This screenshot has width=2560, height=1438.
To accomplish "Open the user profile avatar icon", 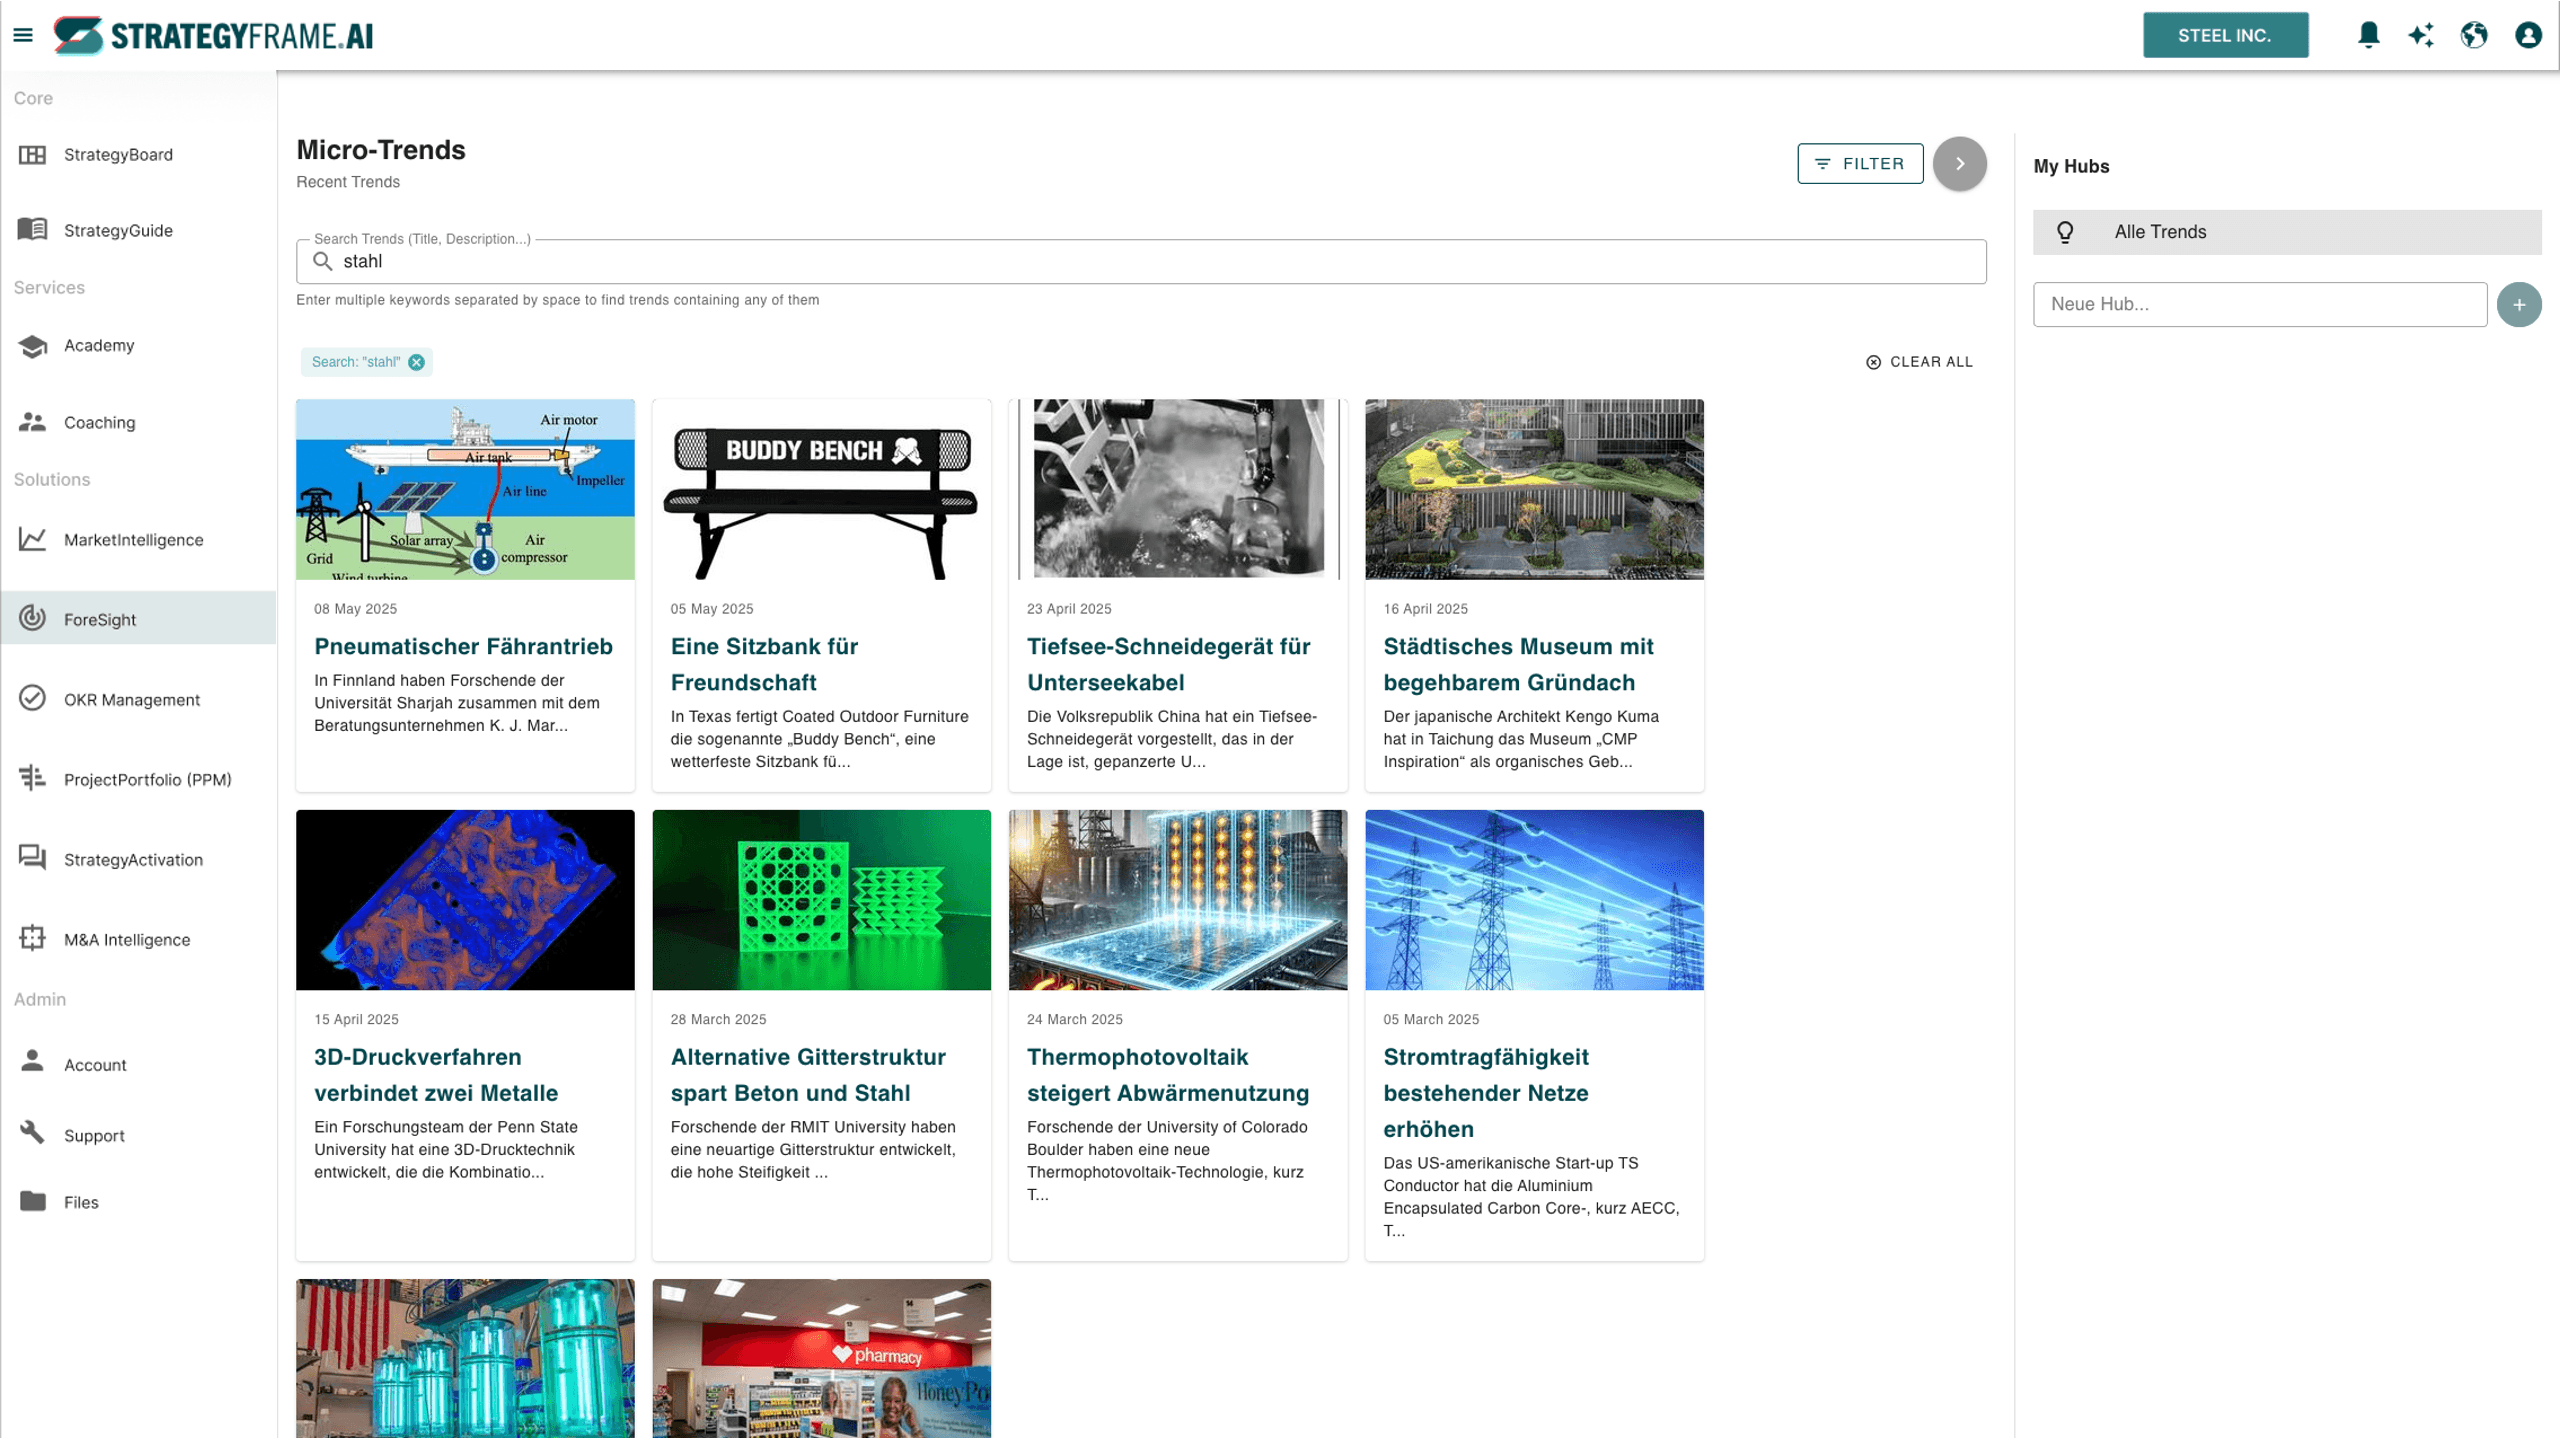I will pyautogui.click(x=2528, y=35).
